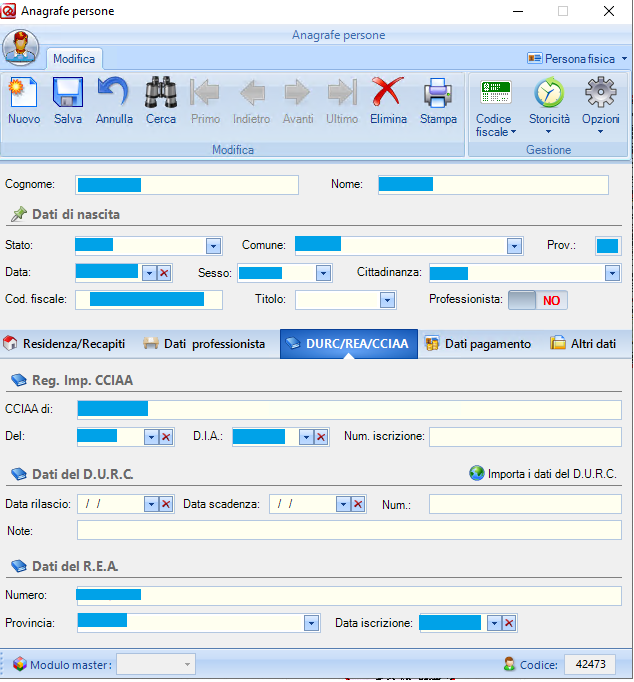Click the R.E.A. Numero field

click(x=349, y=596)
